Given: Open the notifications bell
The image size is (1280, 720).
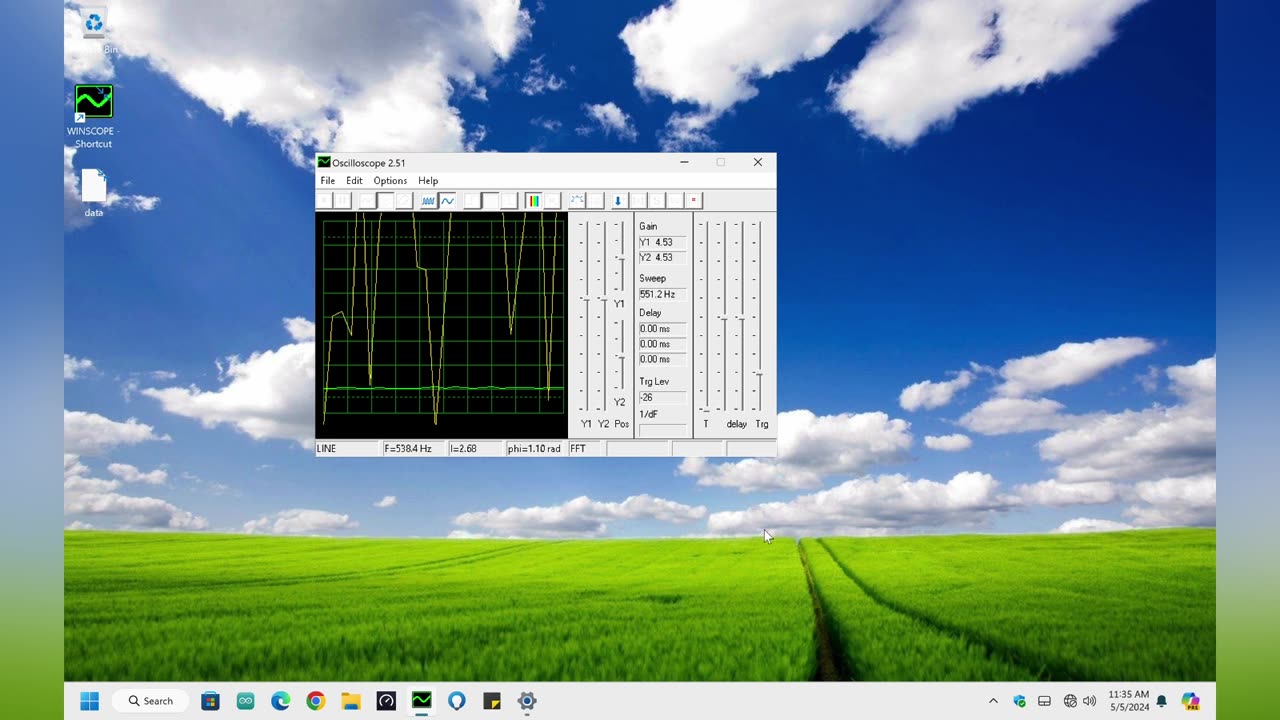Looking at the screenshot, I should coord(1162,701).
